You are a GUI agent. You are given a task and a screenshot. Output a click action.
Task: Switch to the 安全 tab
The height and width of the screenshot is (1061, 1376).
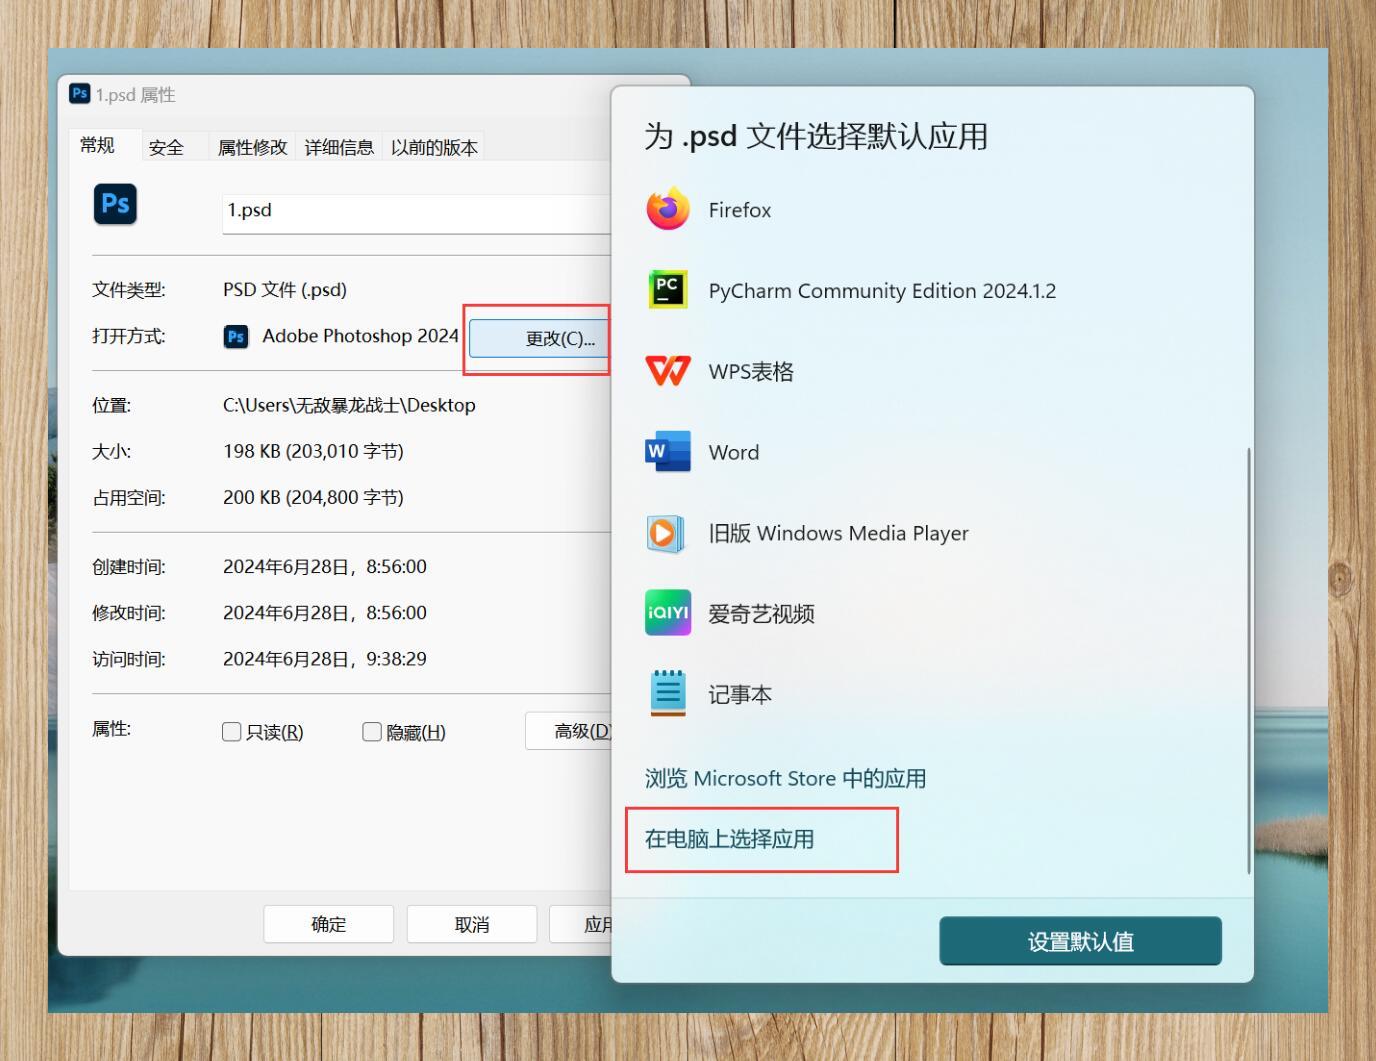pyautogui.click(x=166, y=147)
